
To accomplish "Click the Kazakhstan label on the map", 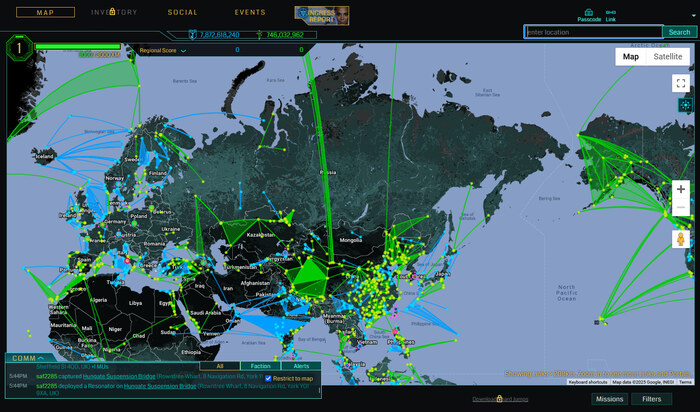I will point(260,235).
